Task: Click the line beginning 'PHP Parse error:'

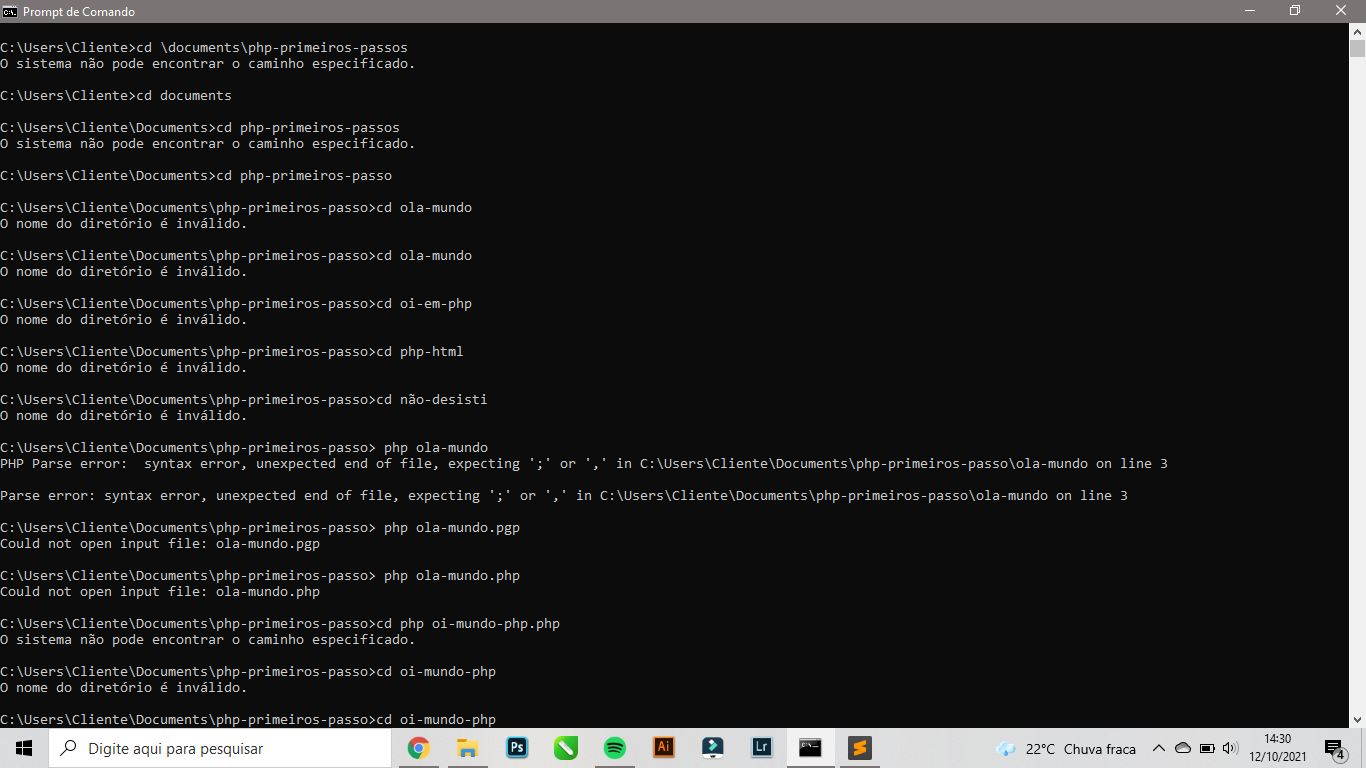Action: pyautogui.click(x=584, y=464)
